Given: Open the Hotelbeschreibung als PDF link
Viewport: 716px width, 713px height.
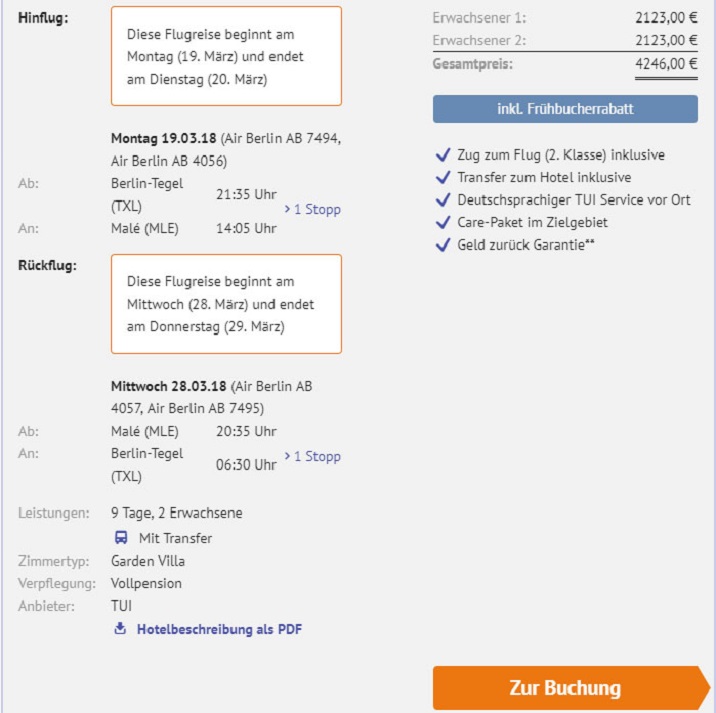Looking at the screenshot, I should pyautogui.click(x=219, y=629).
